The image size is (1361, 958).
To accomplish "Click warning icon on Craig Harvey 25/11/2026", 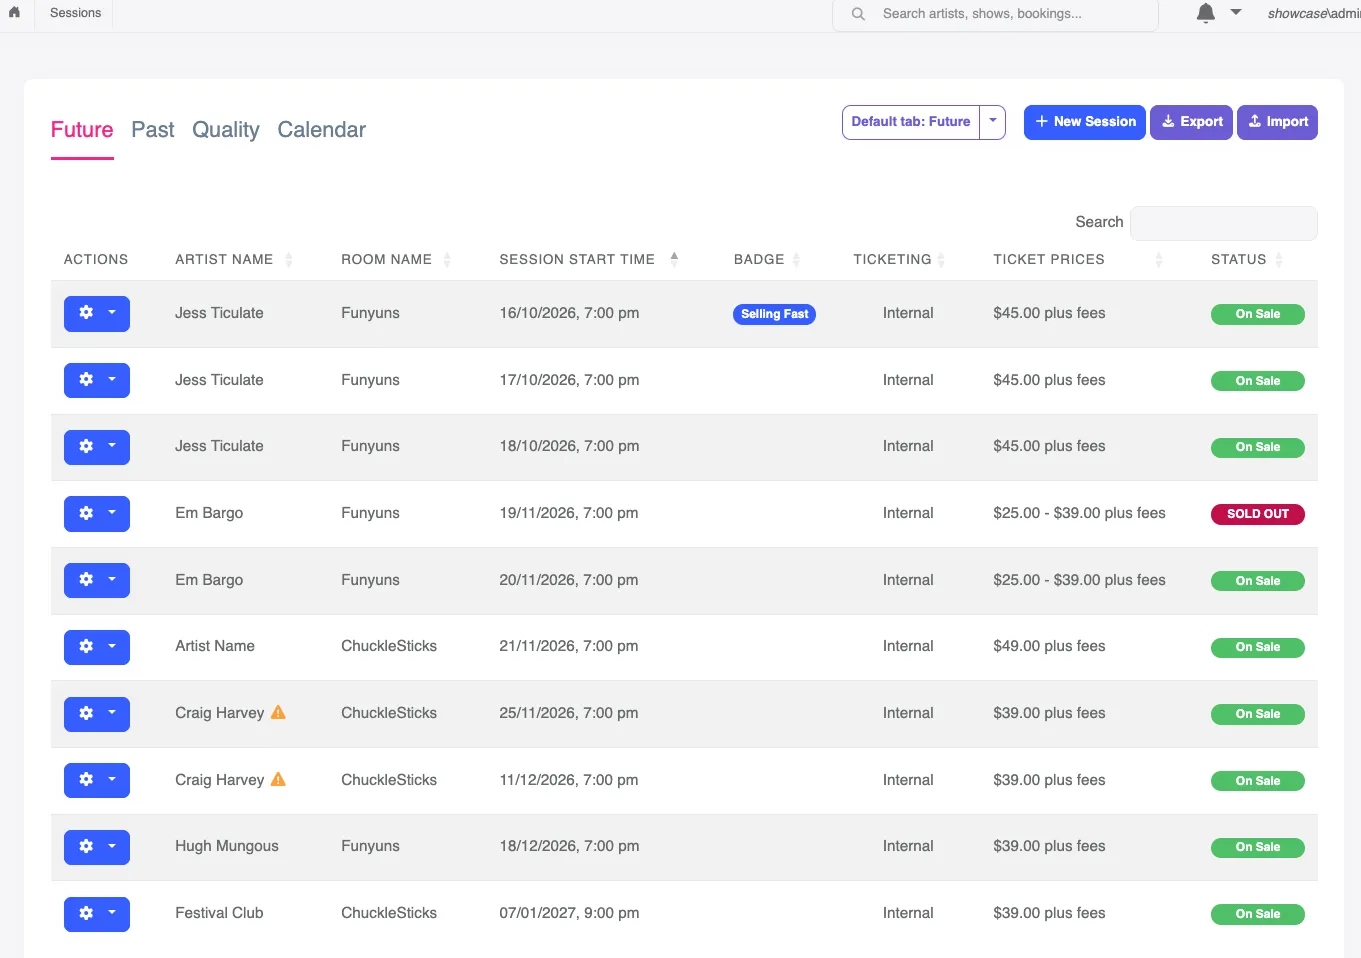I will [278, 712].
